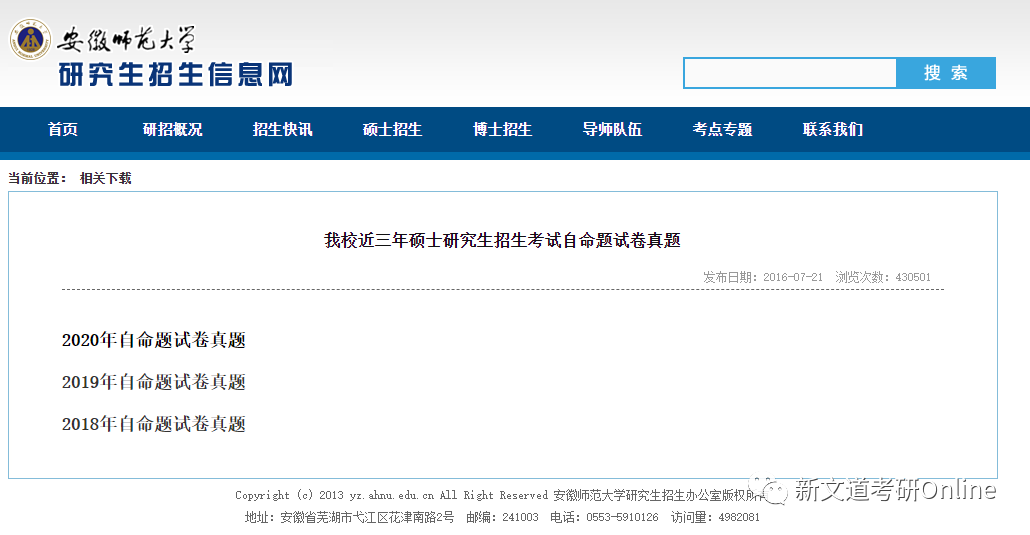Open 2020年自命题试卷真题 link

click(154, 340)
